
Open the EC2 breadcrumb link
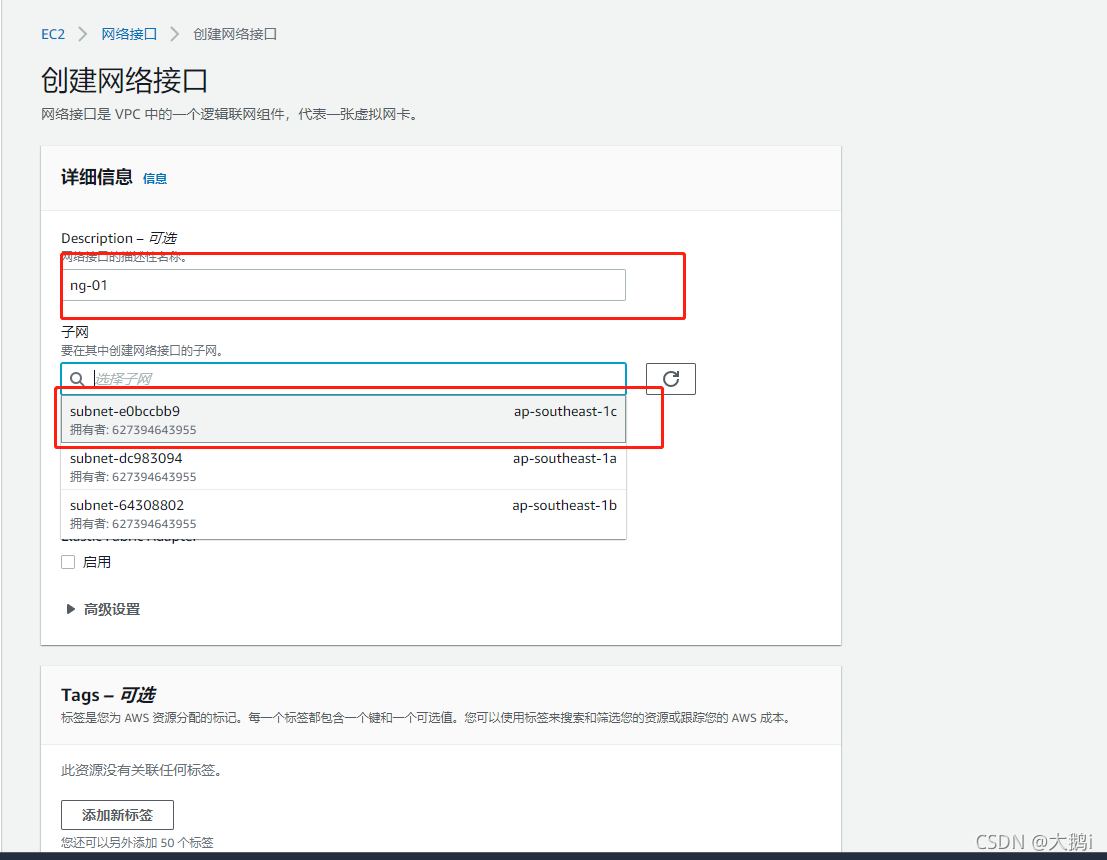click(53, 34)
